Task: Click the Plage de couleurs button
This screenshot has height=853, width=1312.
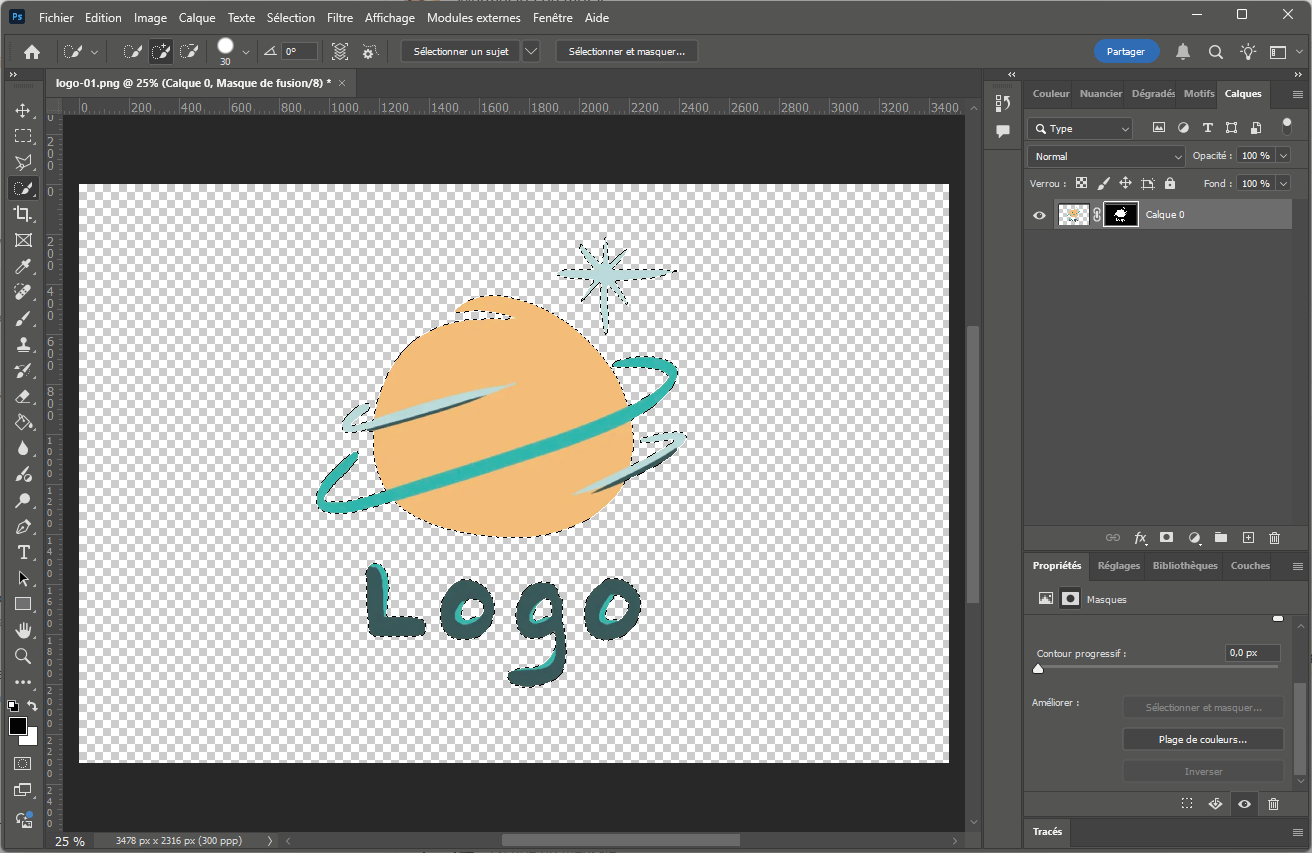Action: tap(1203, 740)
